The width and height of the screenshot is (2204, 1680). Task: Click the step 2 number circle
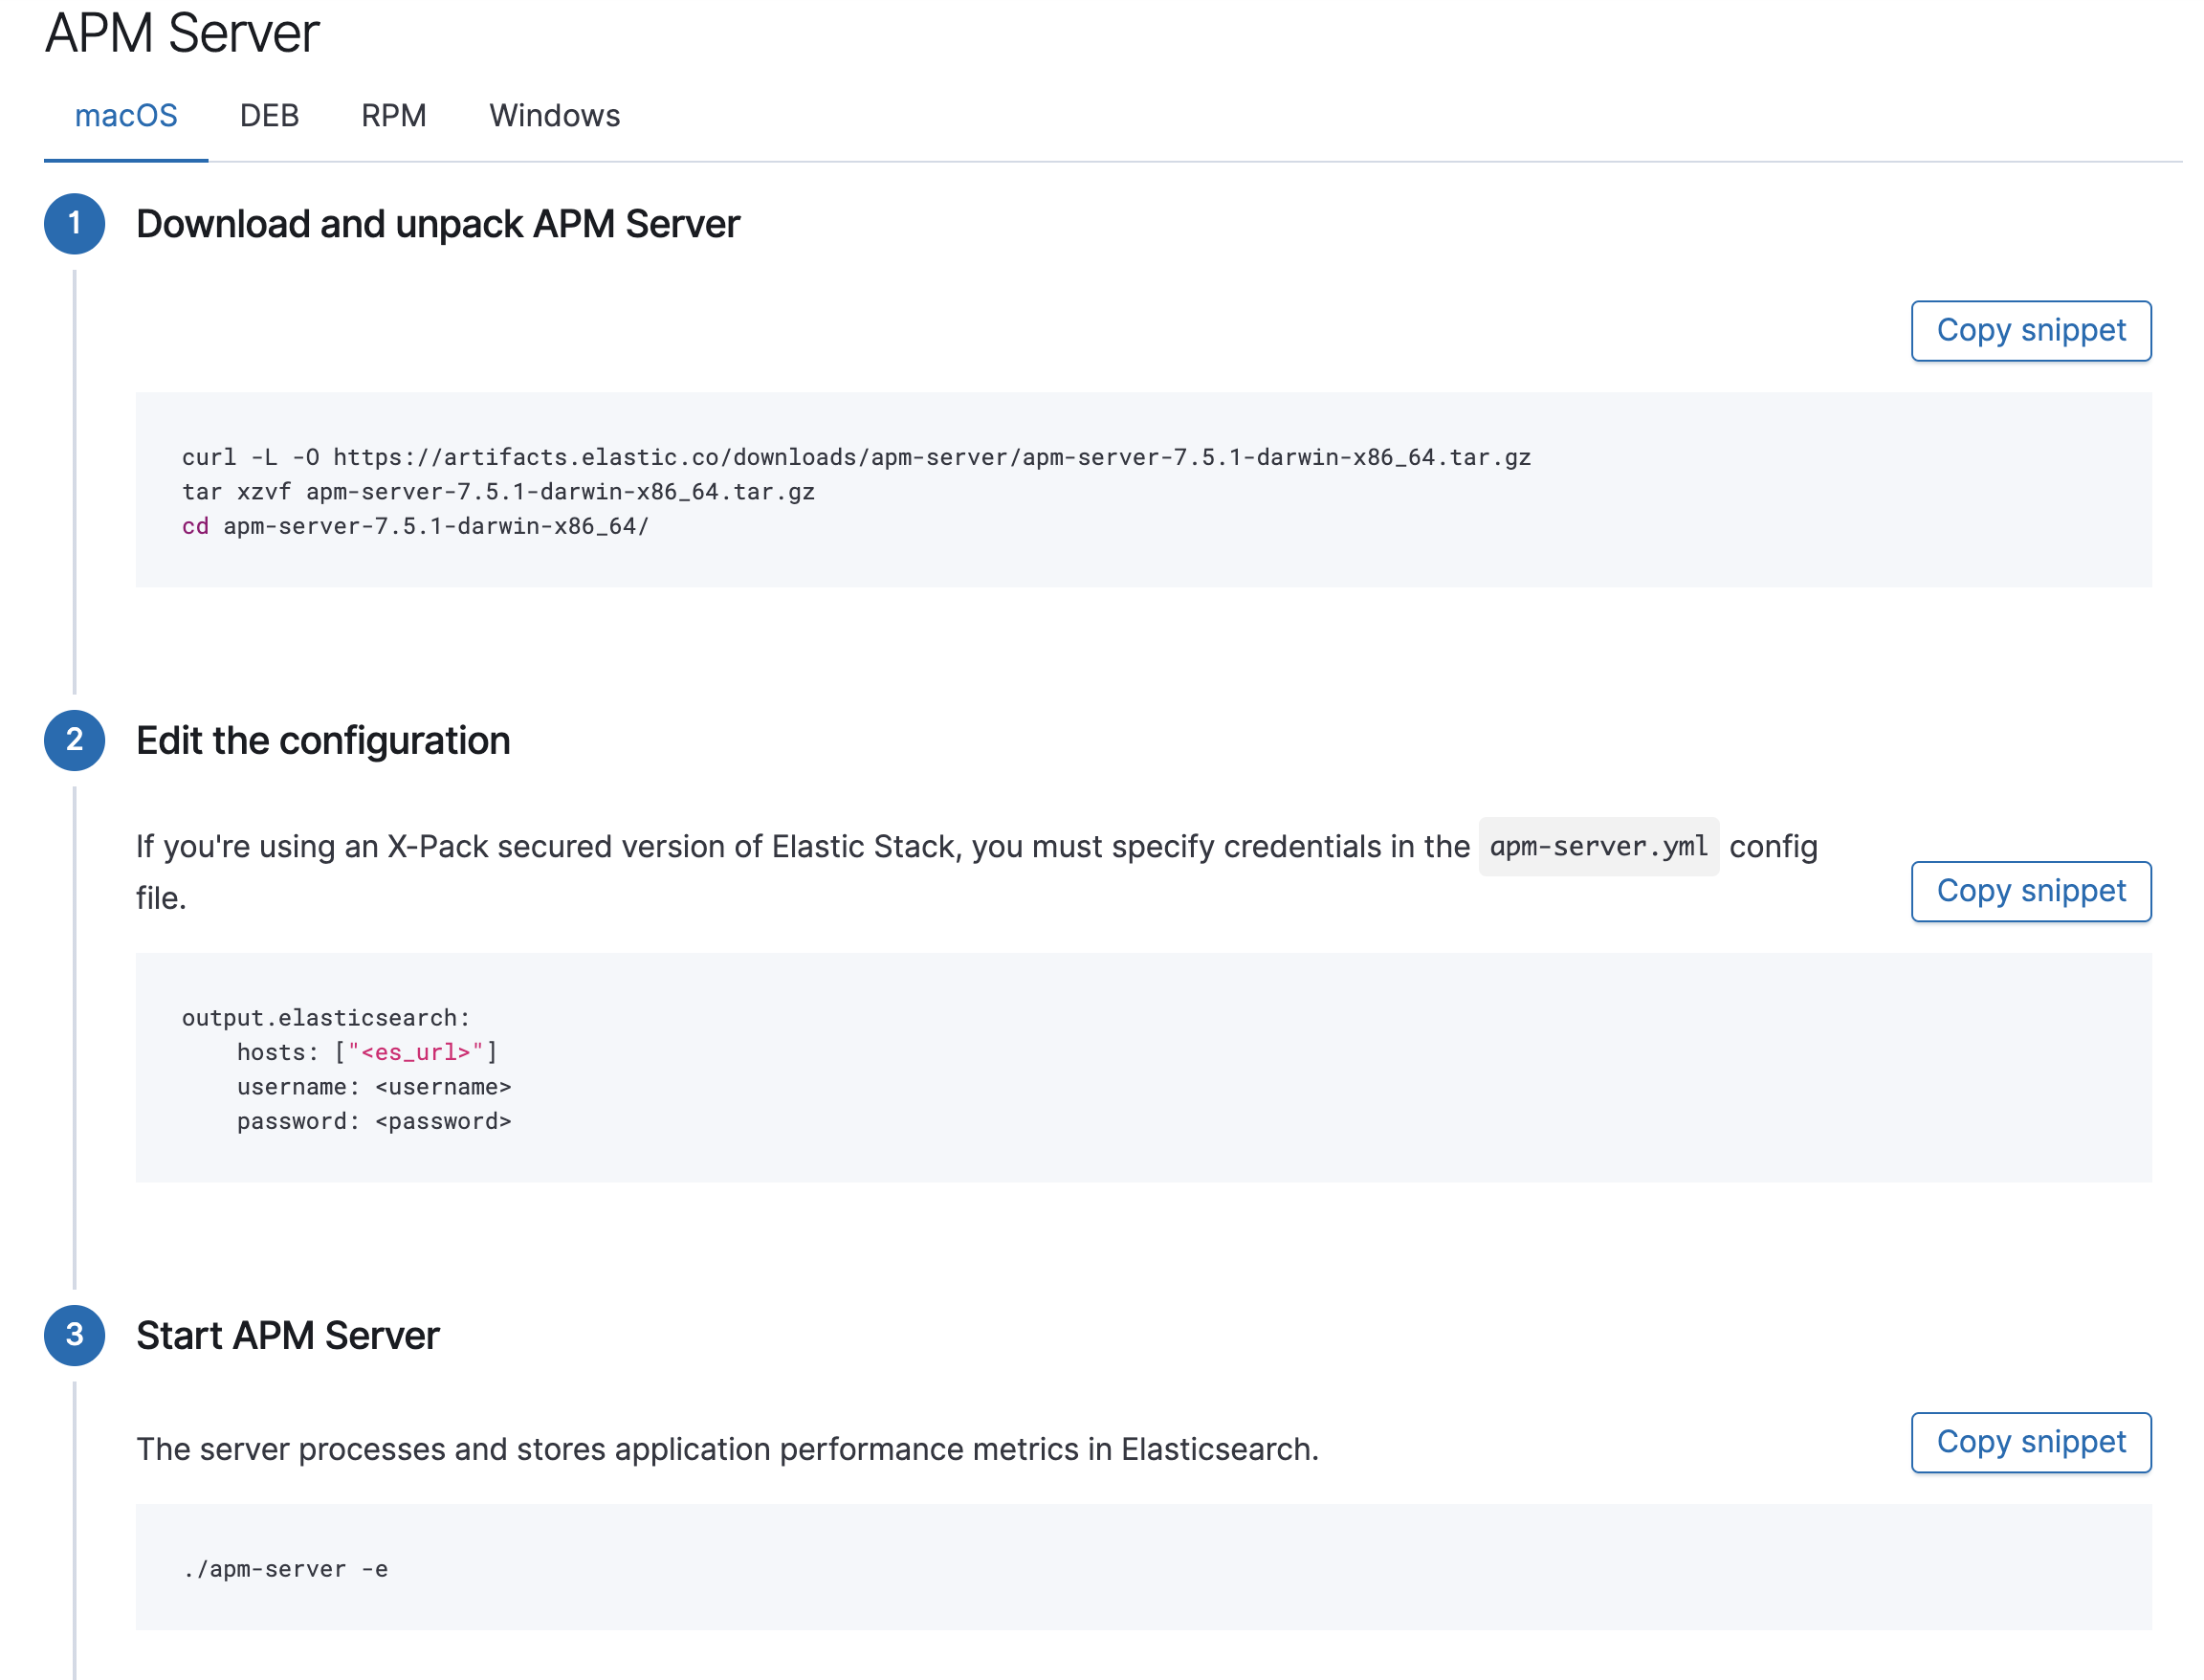click(x=74, y=740)
